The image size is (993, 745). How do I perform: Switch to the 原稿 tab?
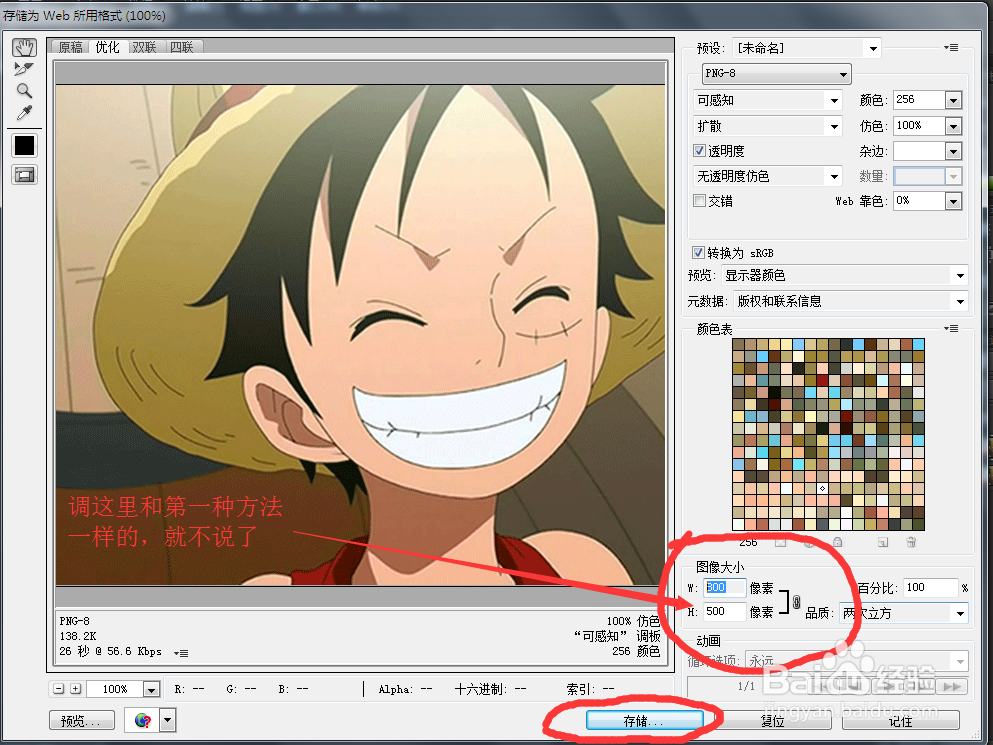tap(71, 48)
